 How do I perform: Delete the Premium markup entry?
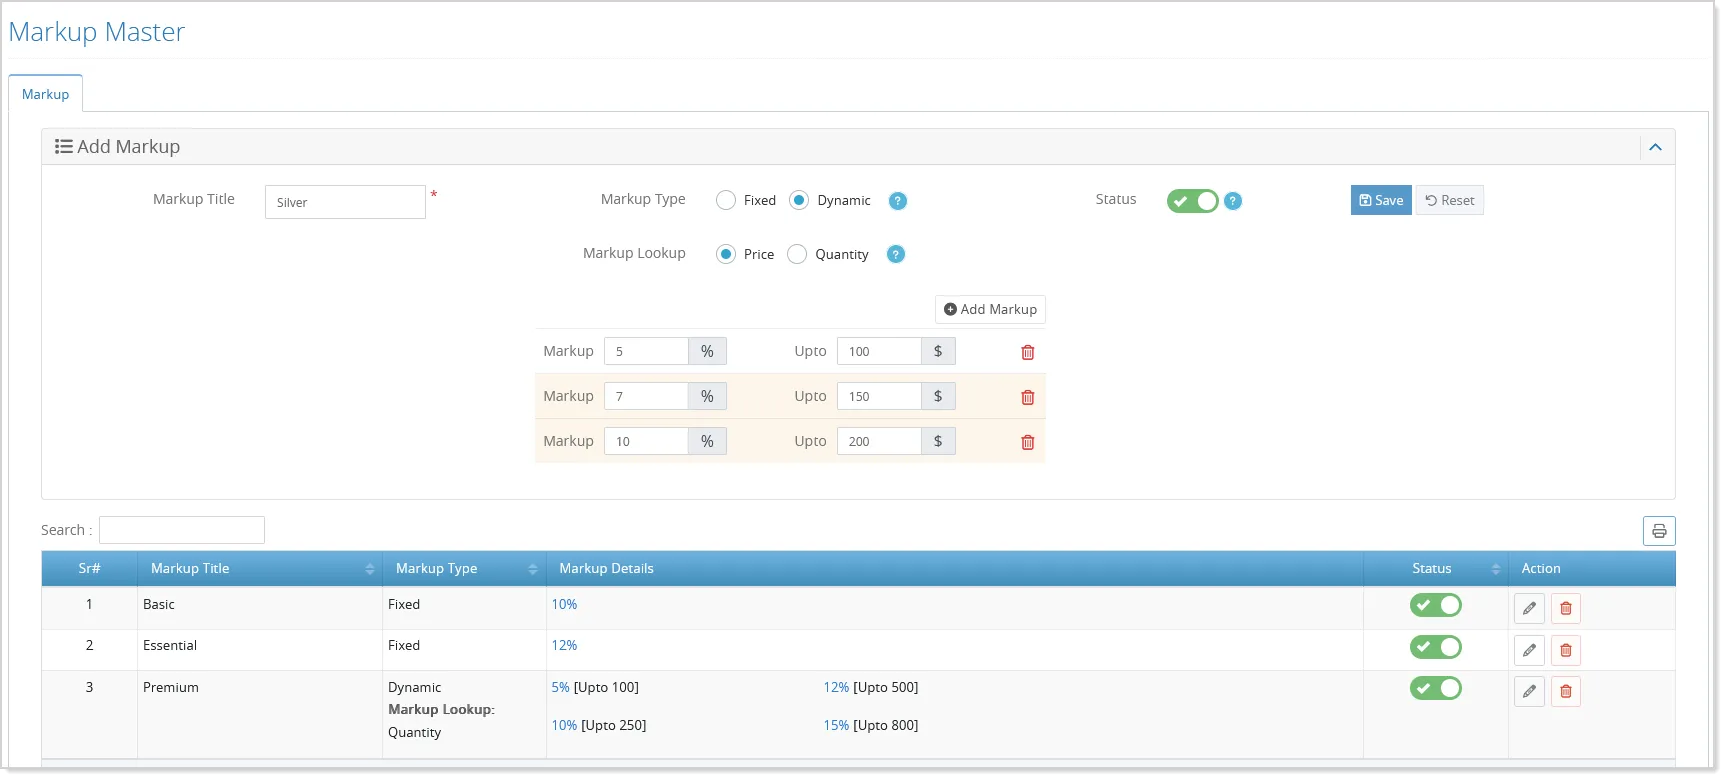coord(1566,691)
